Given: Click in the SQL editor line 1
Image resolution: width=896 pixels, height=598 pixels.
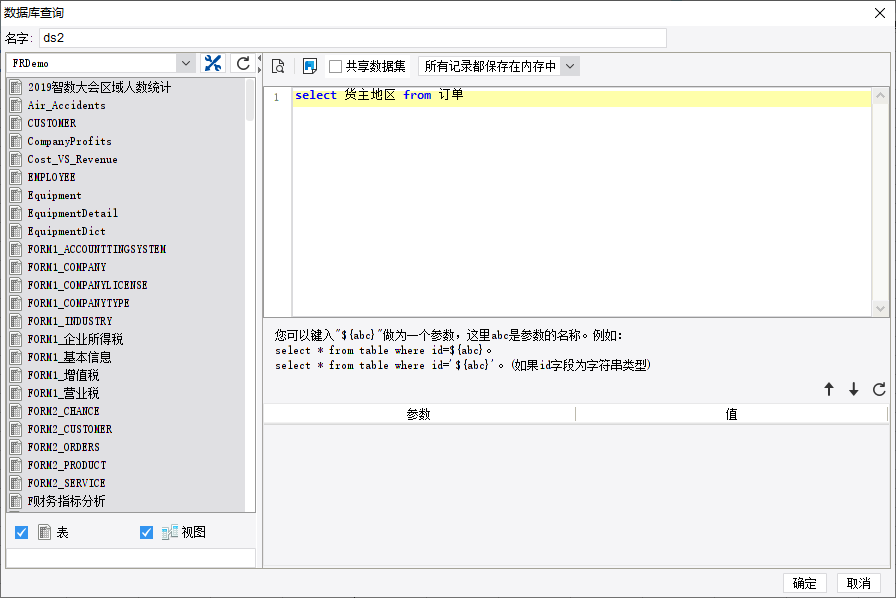Looking at the screenshot, I should [x=582, y=95].
